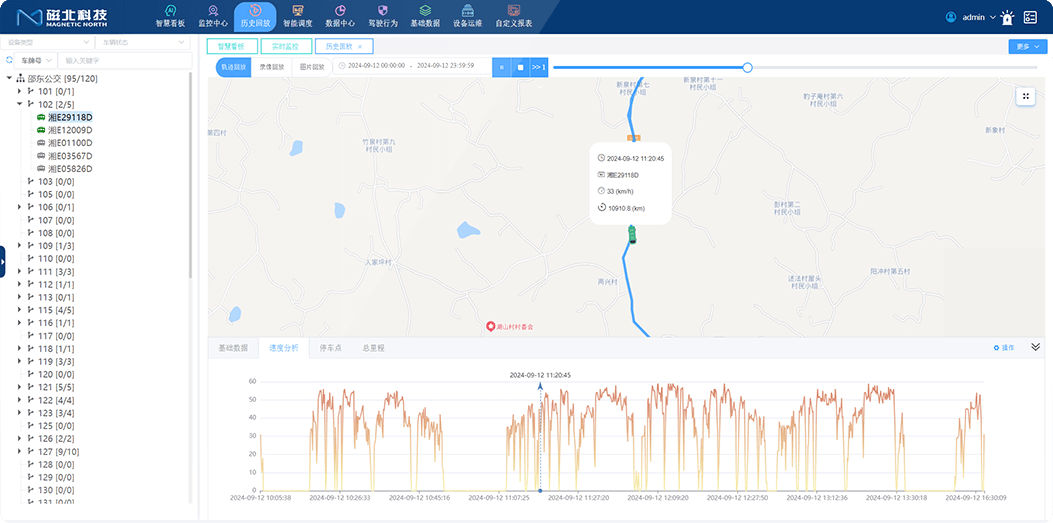Open the 更多 dropdown button
Viewport: 1053px width, 523px height.
click(x=1027, y=46)
